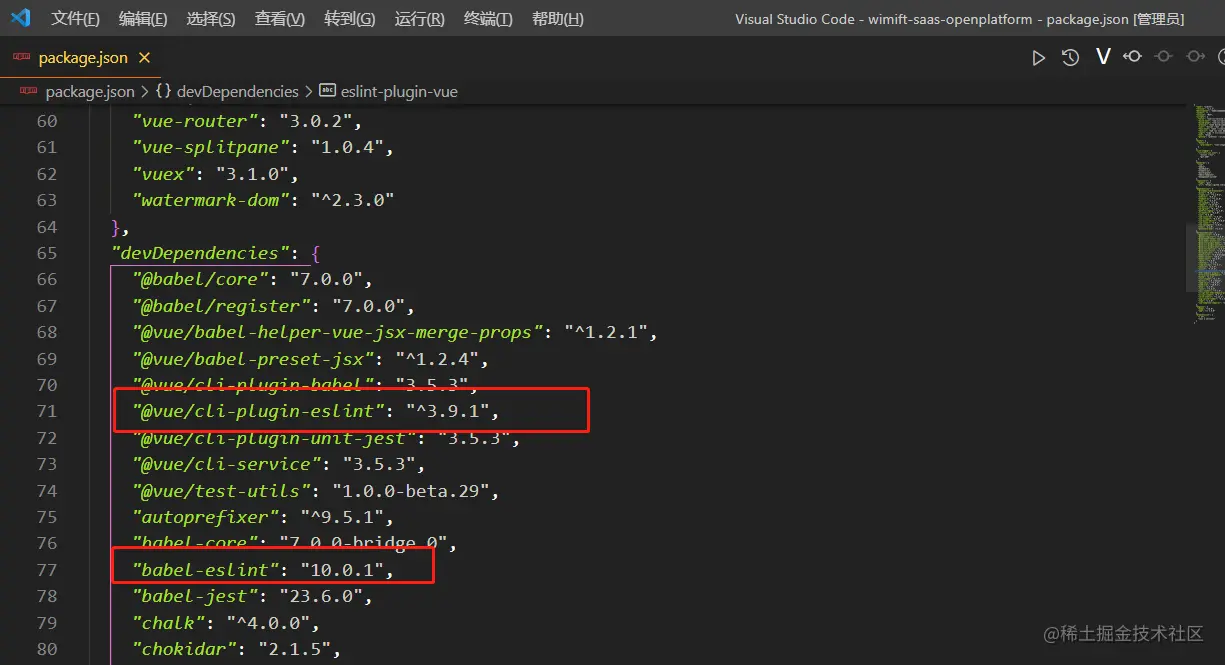The width and height of the screenshot is (1225, 665).
Task: Click "@vue/cli-plugin-eslint" key text
Action: coord(259,411)
